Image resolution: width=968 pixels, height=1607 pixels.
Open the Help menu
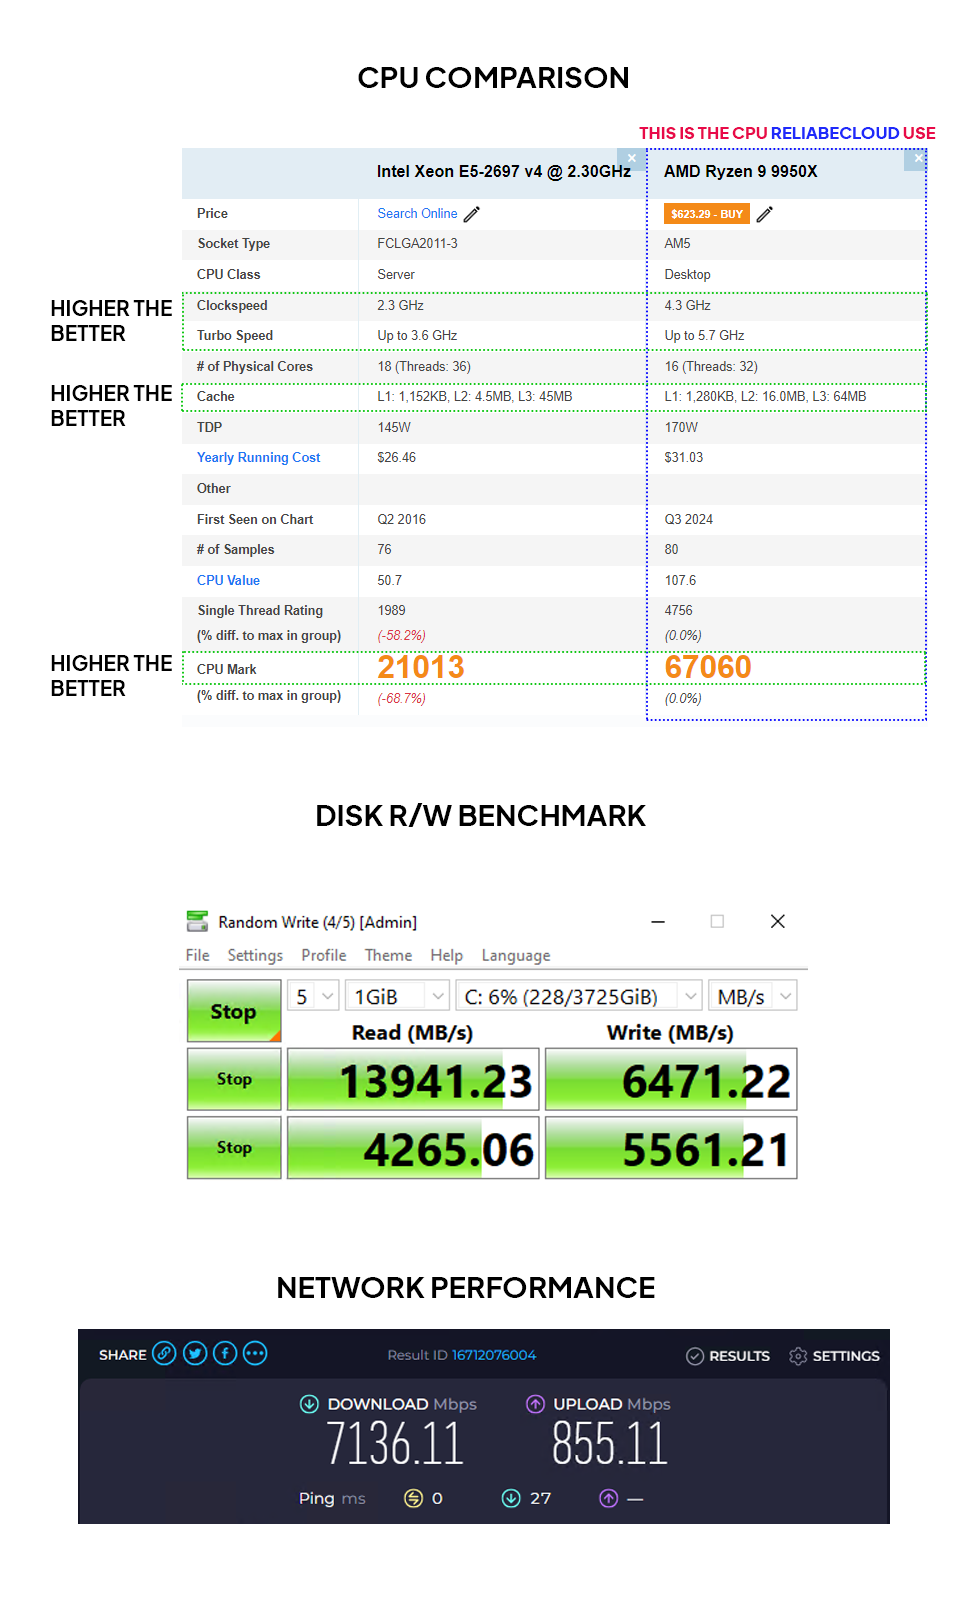446,956
